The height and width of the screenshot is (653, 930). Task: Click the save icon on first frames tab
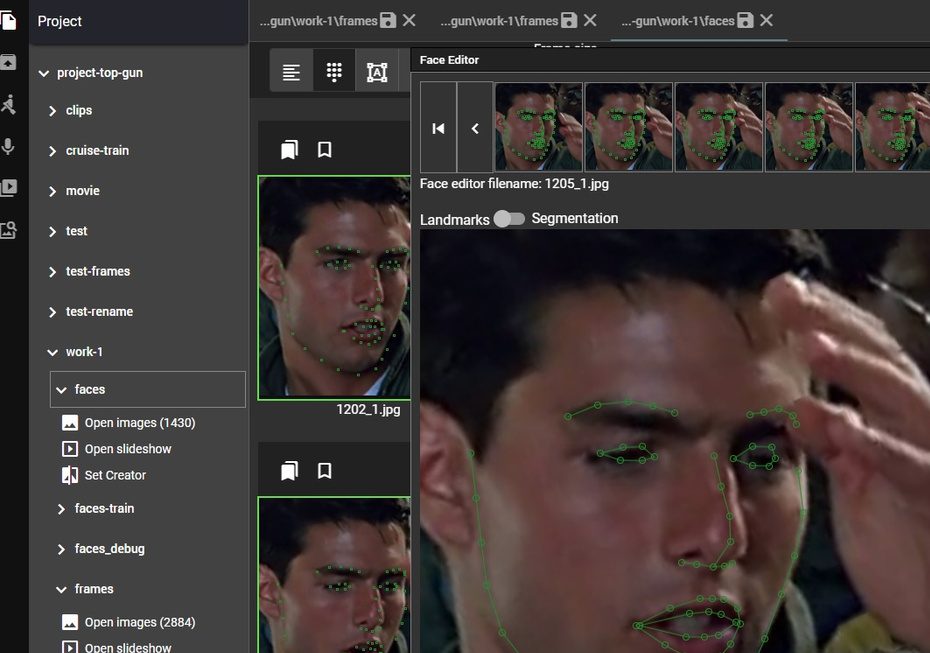tap(388, 20)
